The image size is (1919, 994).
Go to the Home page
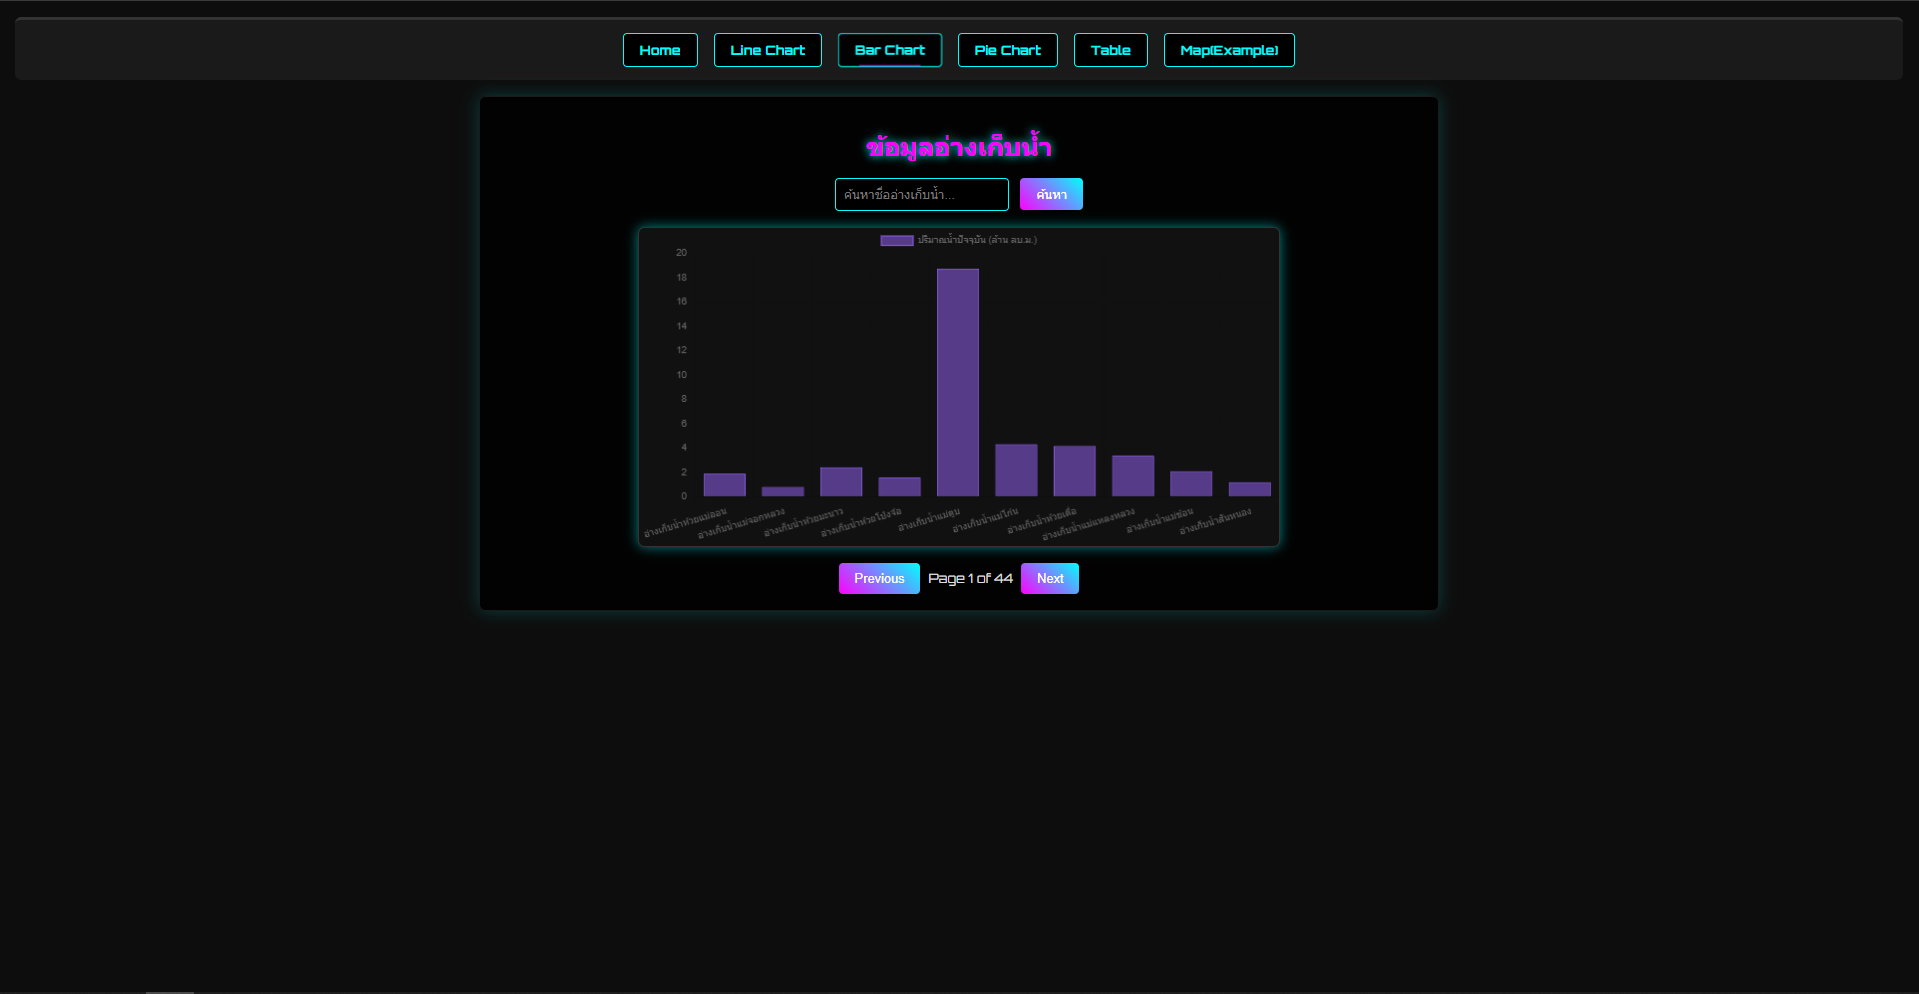tap(659, 50)
